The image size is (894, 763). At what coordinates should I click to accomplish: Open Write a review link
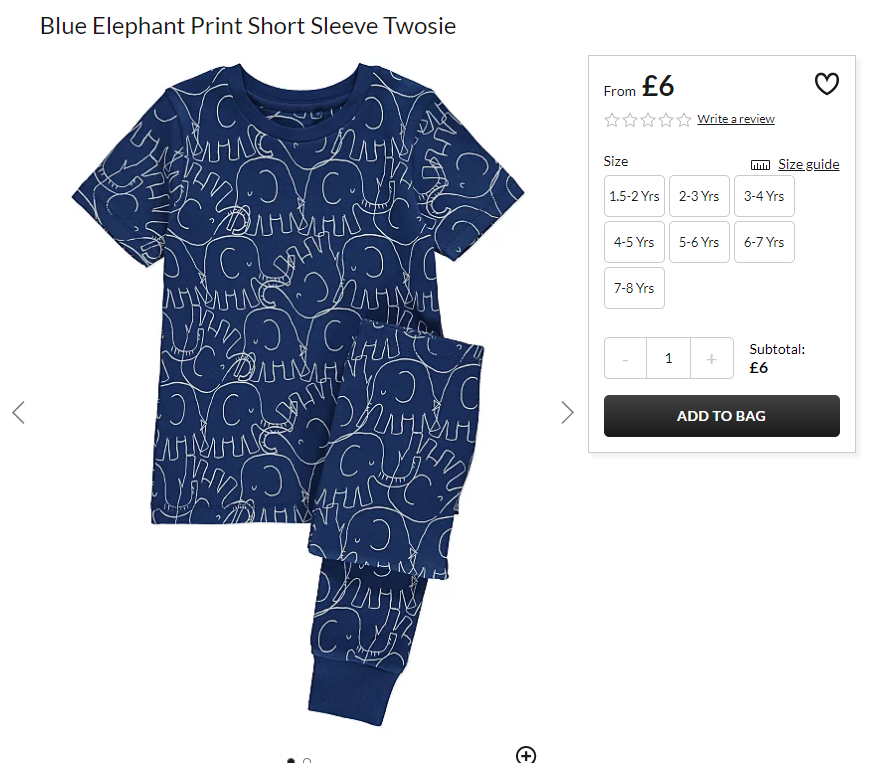[x=735, y=119]
